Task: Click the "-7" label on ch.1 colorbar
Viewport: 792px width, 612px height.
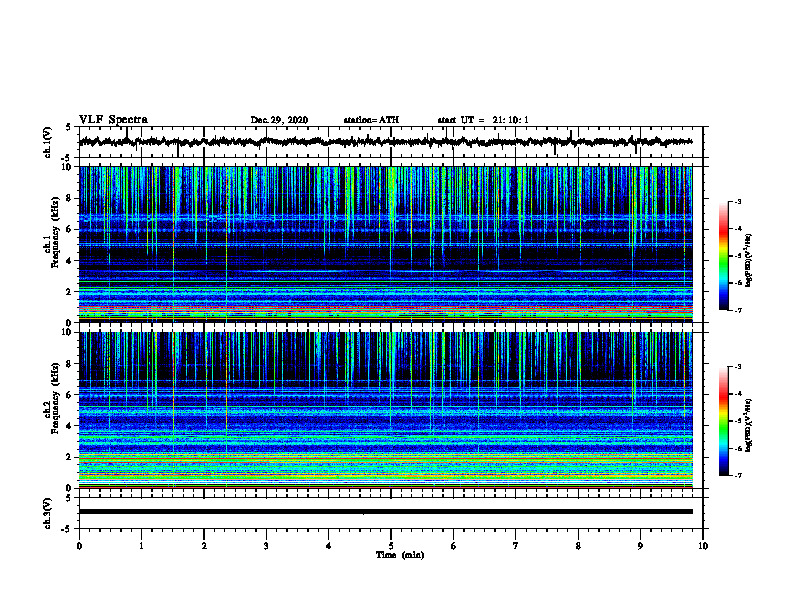Action: point(738,310)
